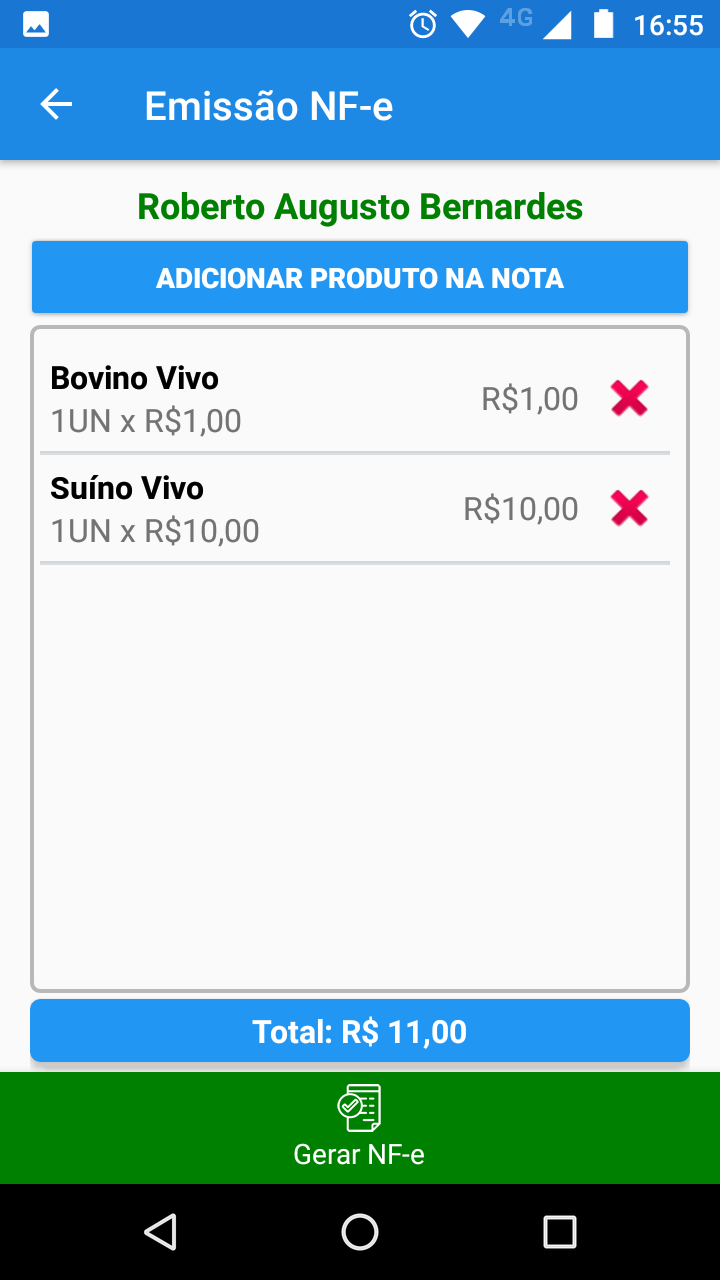
Task: Remove Bovino Vivo with its red X
Action: 629,399
